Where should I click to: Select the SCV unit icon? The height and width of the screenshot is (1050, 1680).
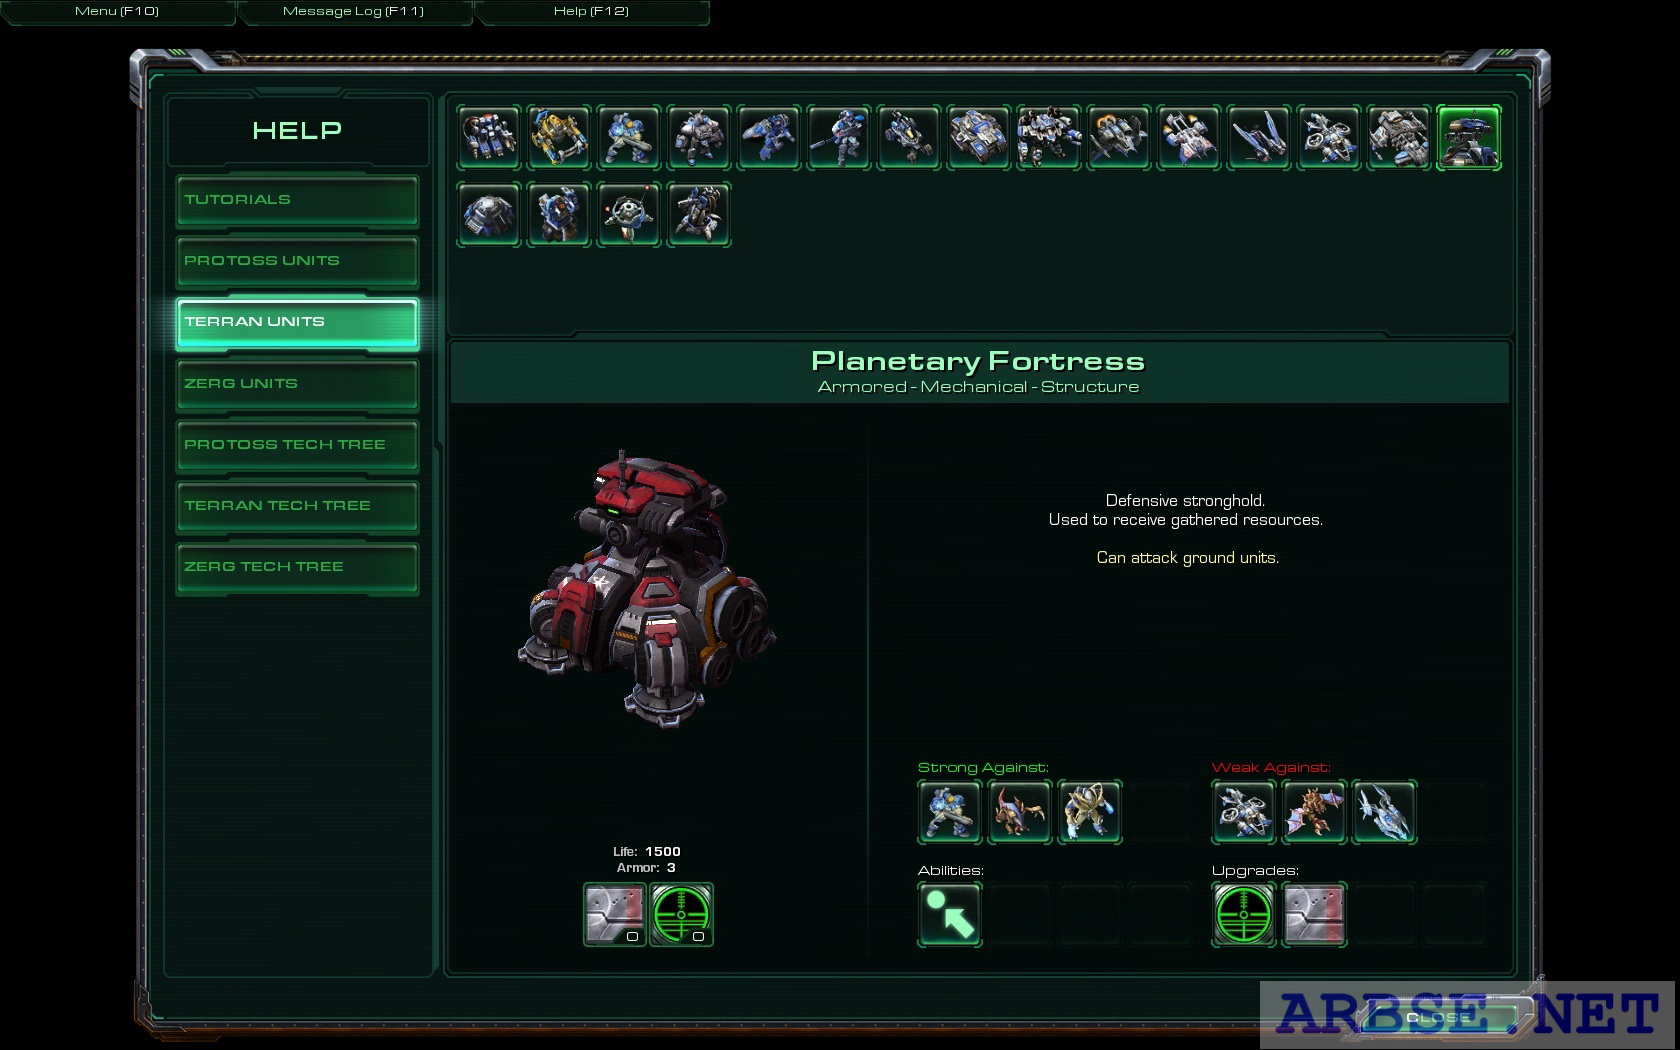[489, 137]
